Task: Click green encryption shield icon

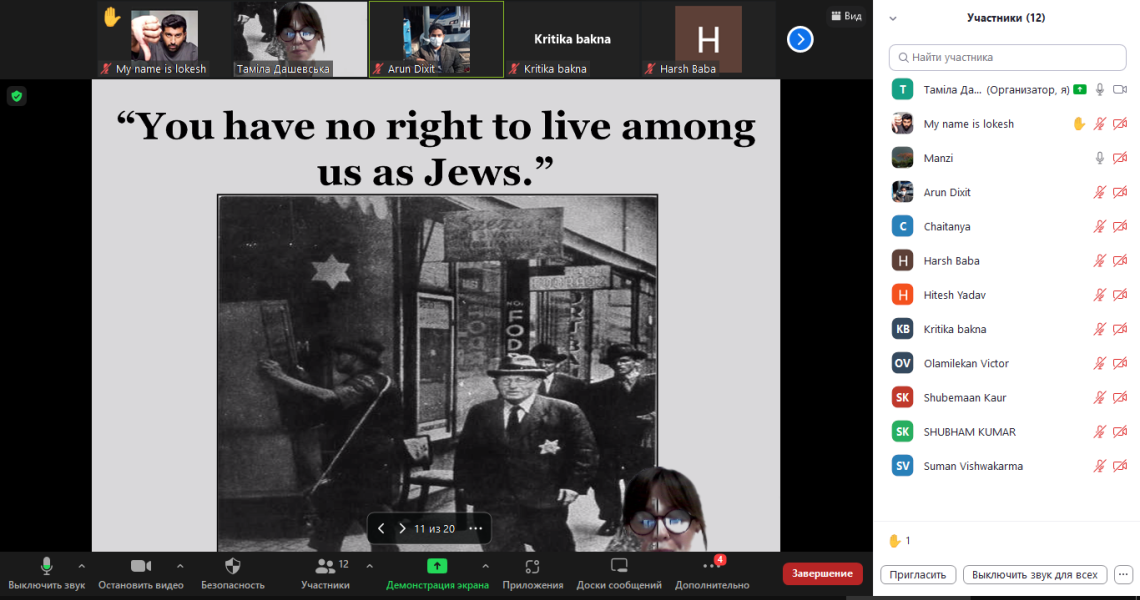Action: [x=17, y=96]
